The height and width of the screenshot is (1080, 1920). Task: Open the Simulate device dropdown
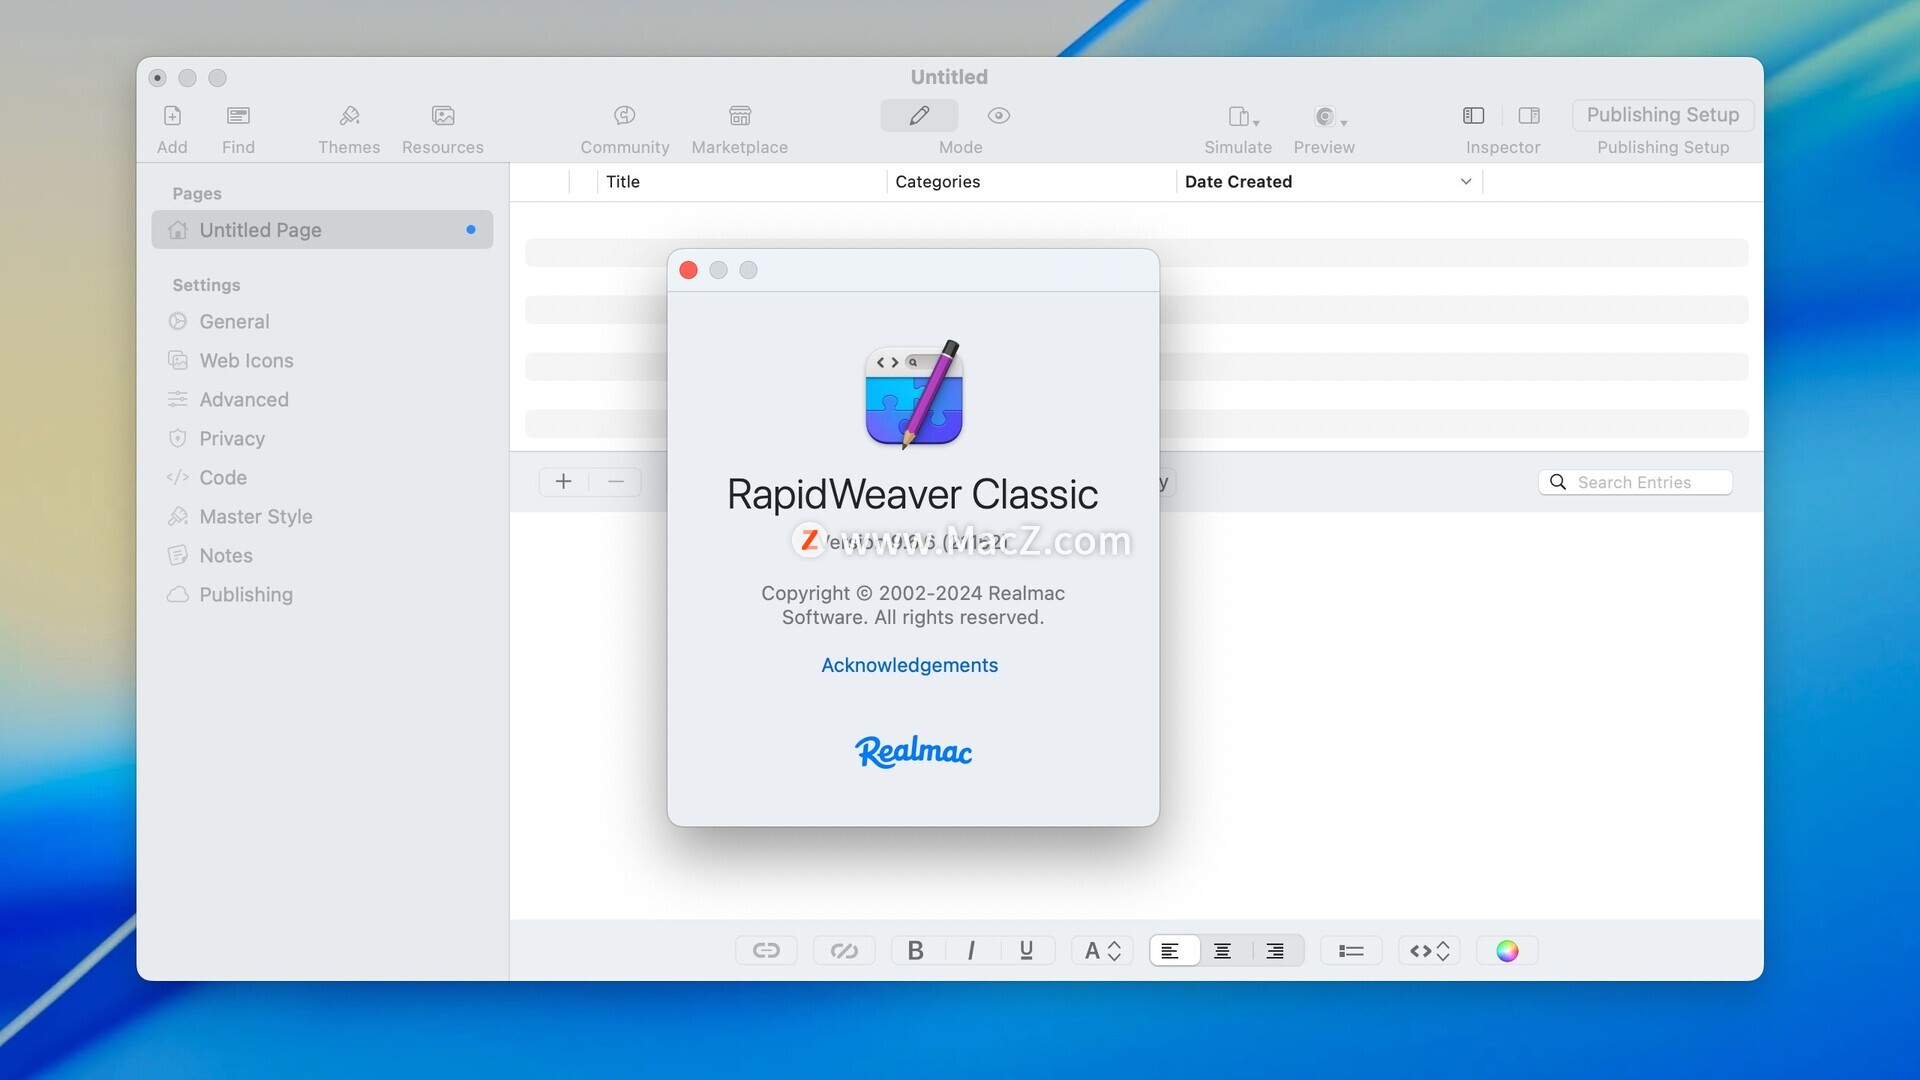click(1243, 117)
